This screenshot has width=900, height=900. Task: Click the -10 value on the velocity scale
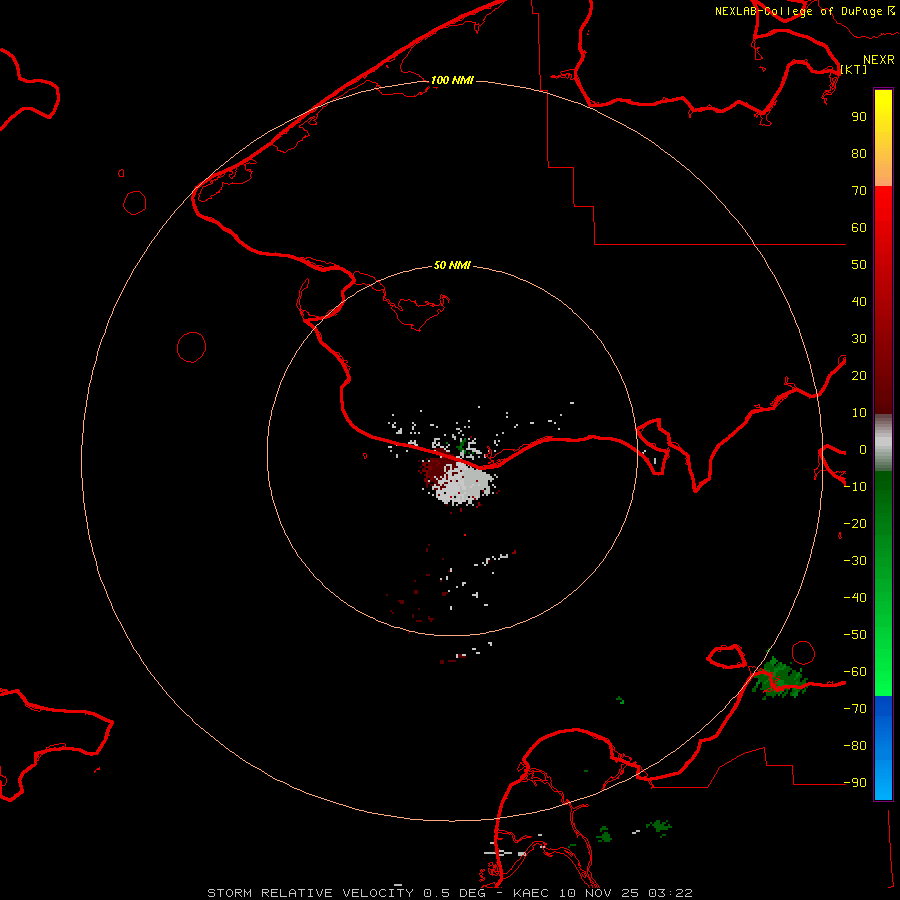[855, 487]
